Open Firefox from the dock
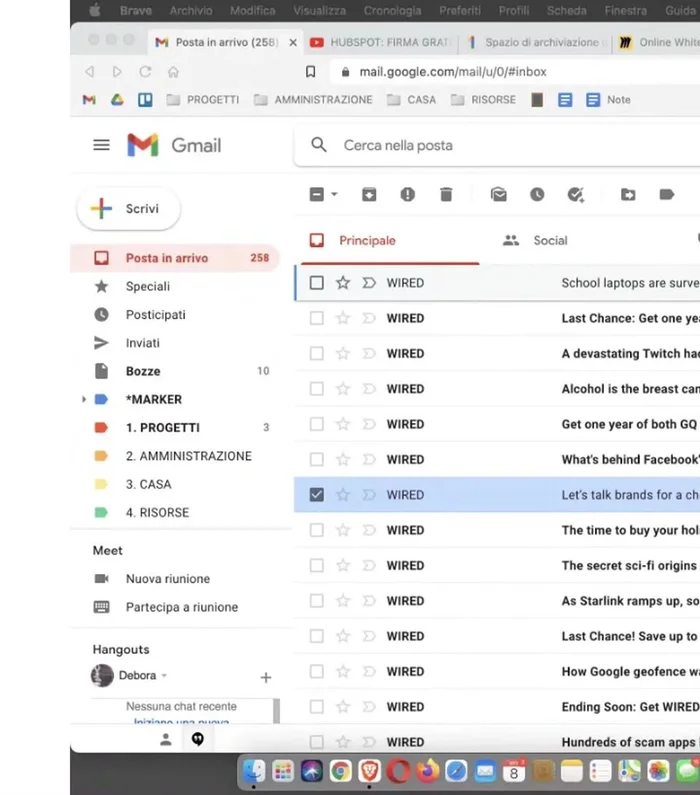This screenshot has height=795, width=700. click(x=428, y=771)
